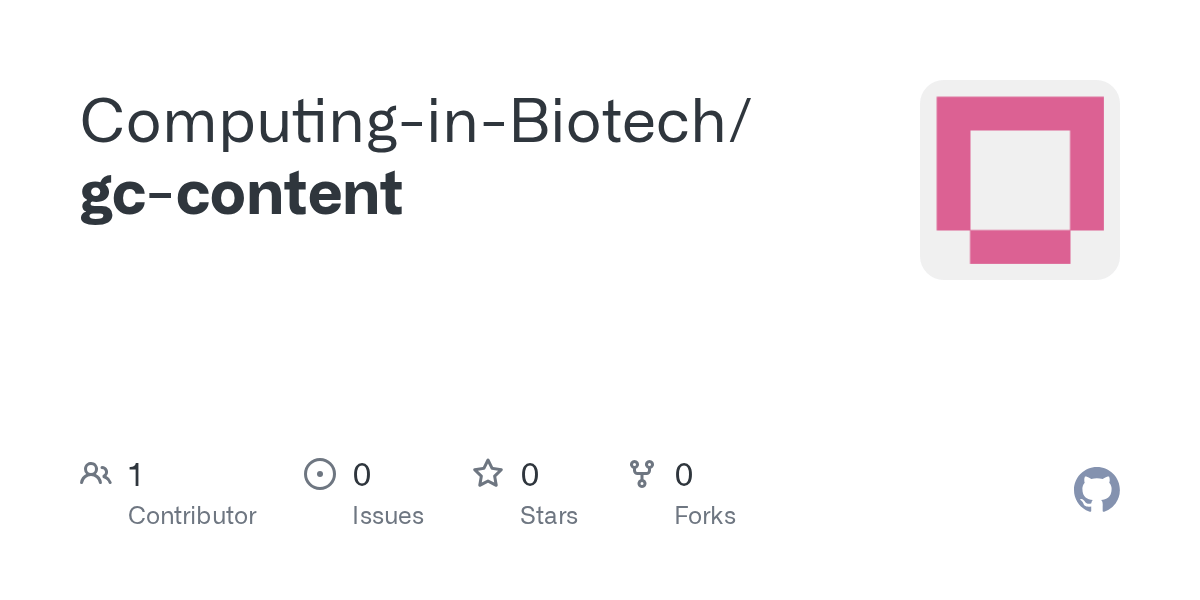This screenshot has height=600, width=1200.
Task: Click the 0 count above Forks
Action: (x=684, y=474)
